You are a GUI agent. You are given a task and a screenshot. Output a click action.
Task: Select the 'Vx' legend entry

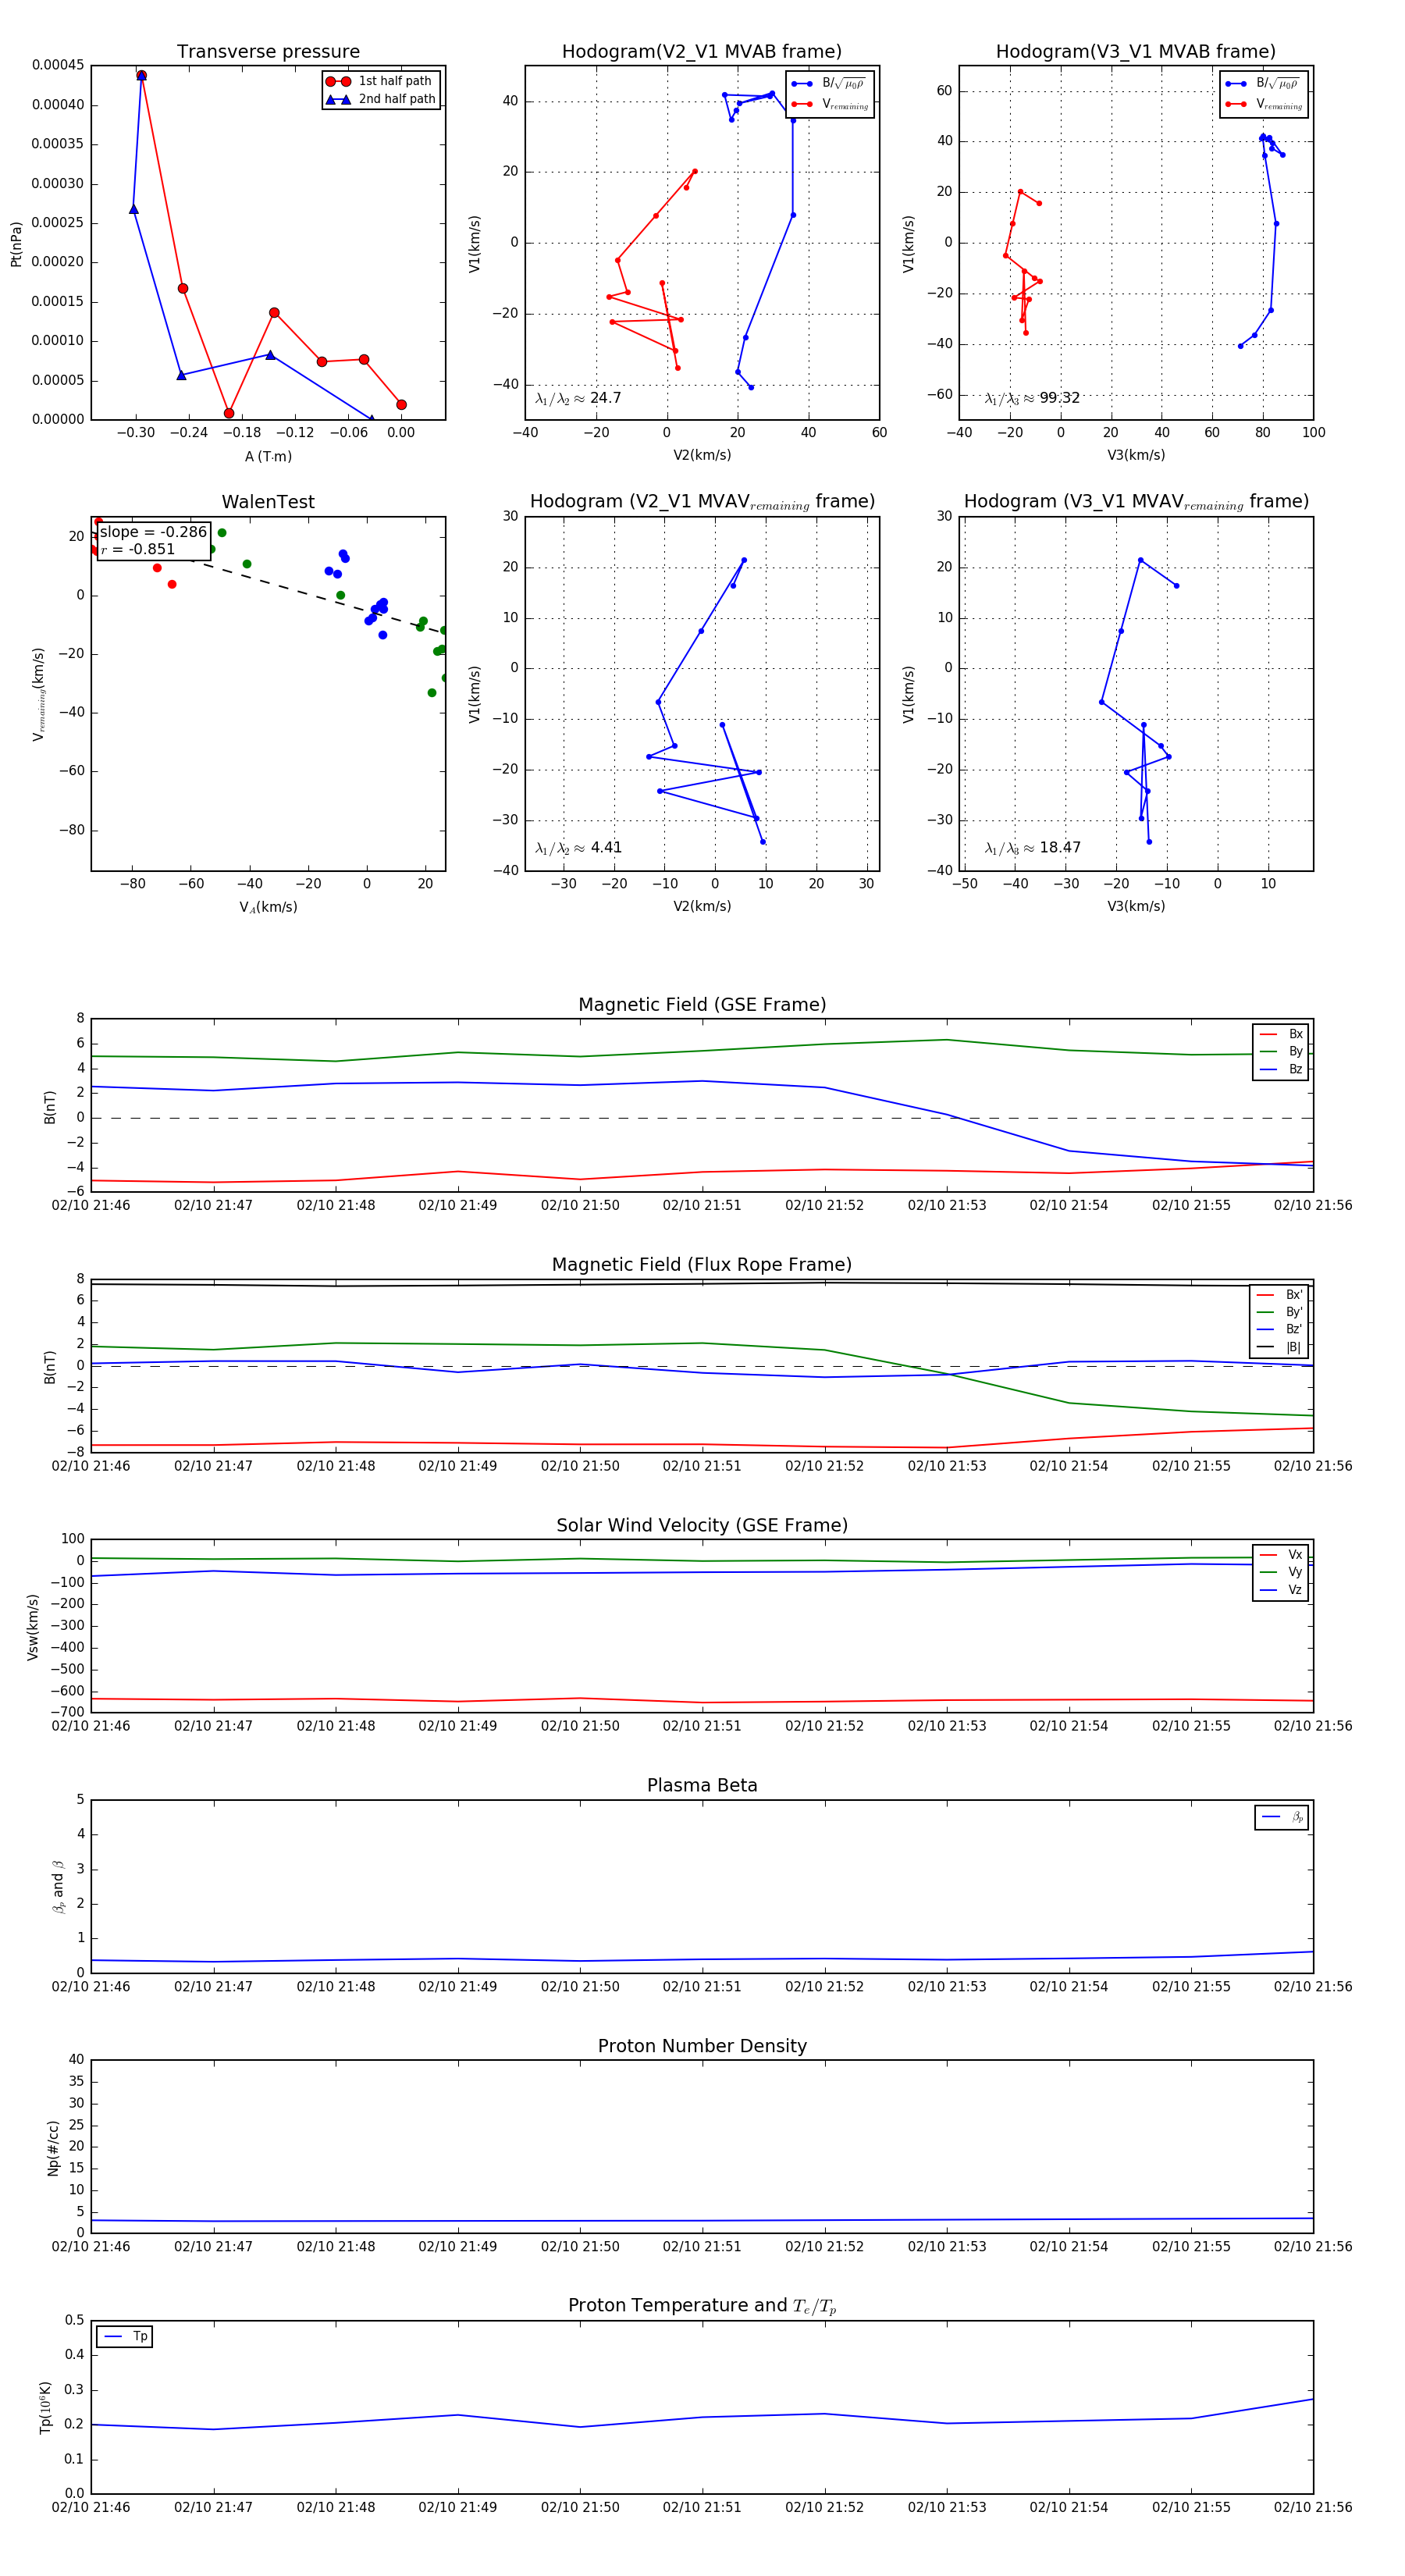1281,1555
